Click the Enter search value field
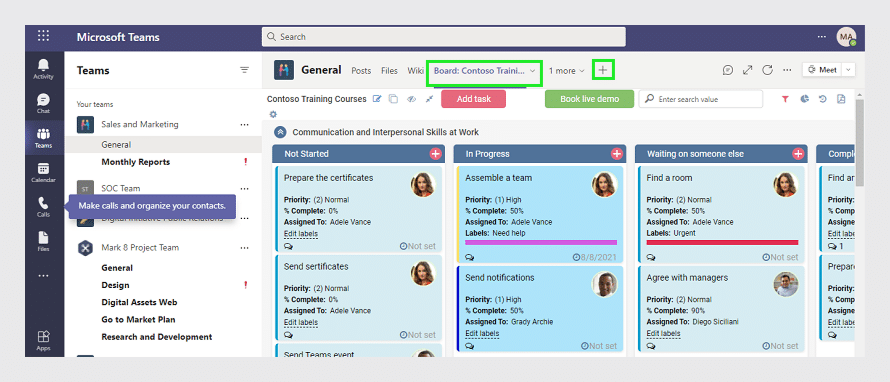 (x=700, y=99)
